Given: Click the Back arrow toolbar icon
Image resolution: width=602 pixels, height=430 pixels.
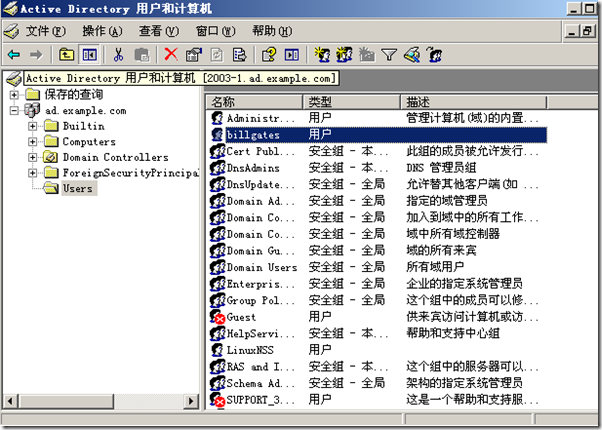Looking at the screenshot, I should (x=14, y=55).
